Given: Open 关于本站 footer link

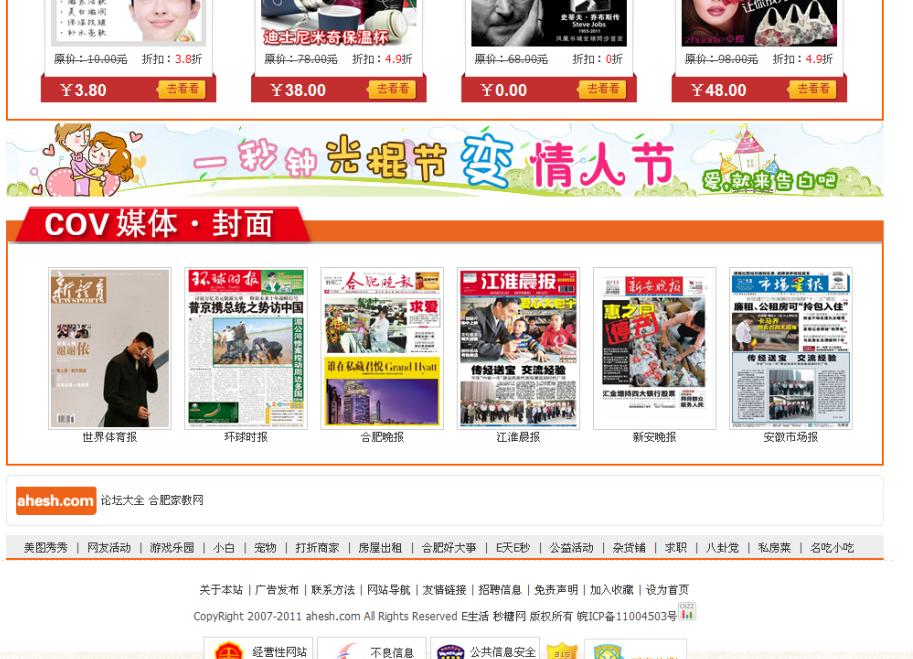Looking at the screenshot, I should pyautogui.click(x=221, y=590).
